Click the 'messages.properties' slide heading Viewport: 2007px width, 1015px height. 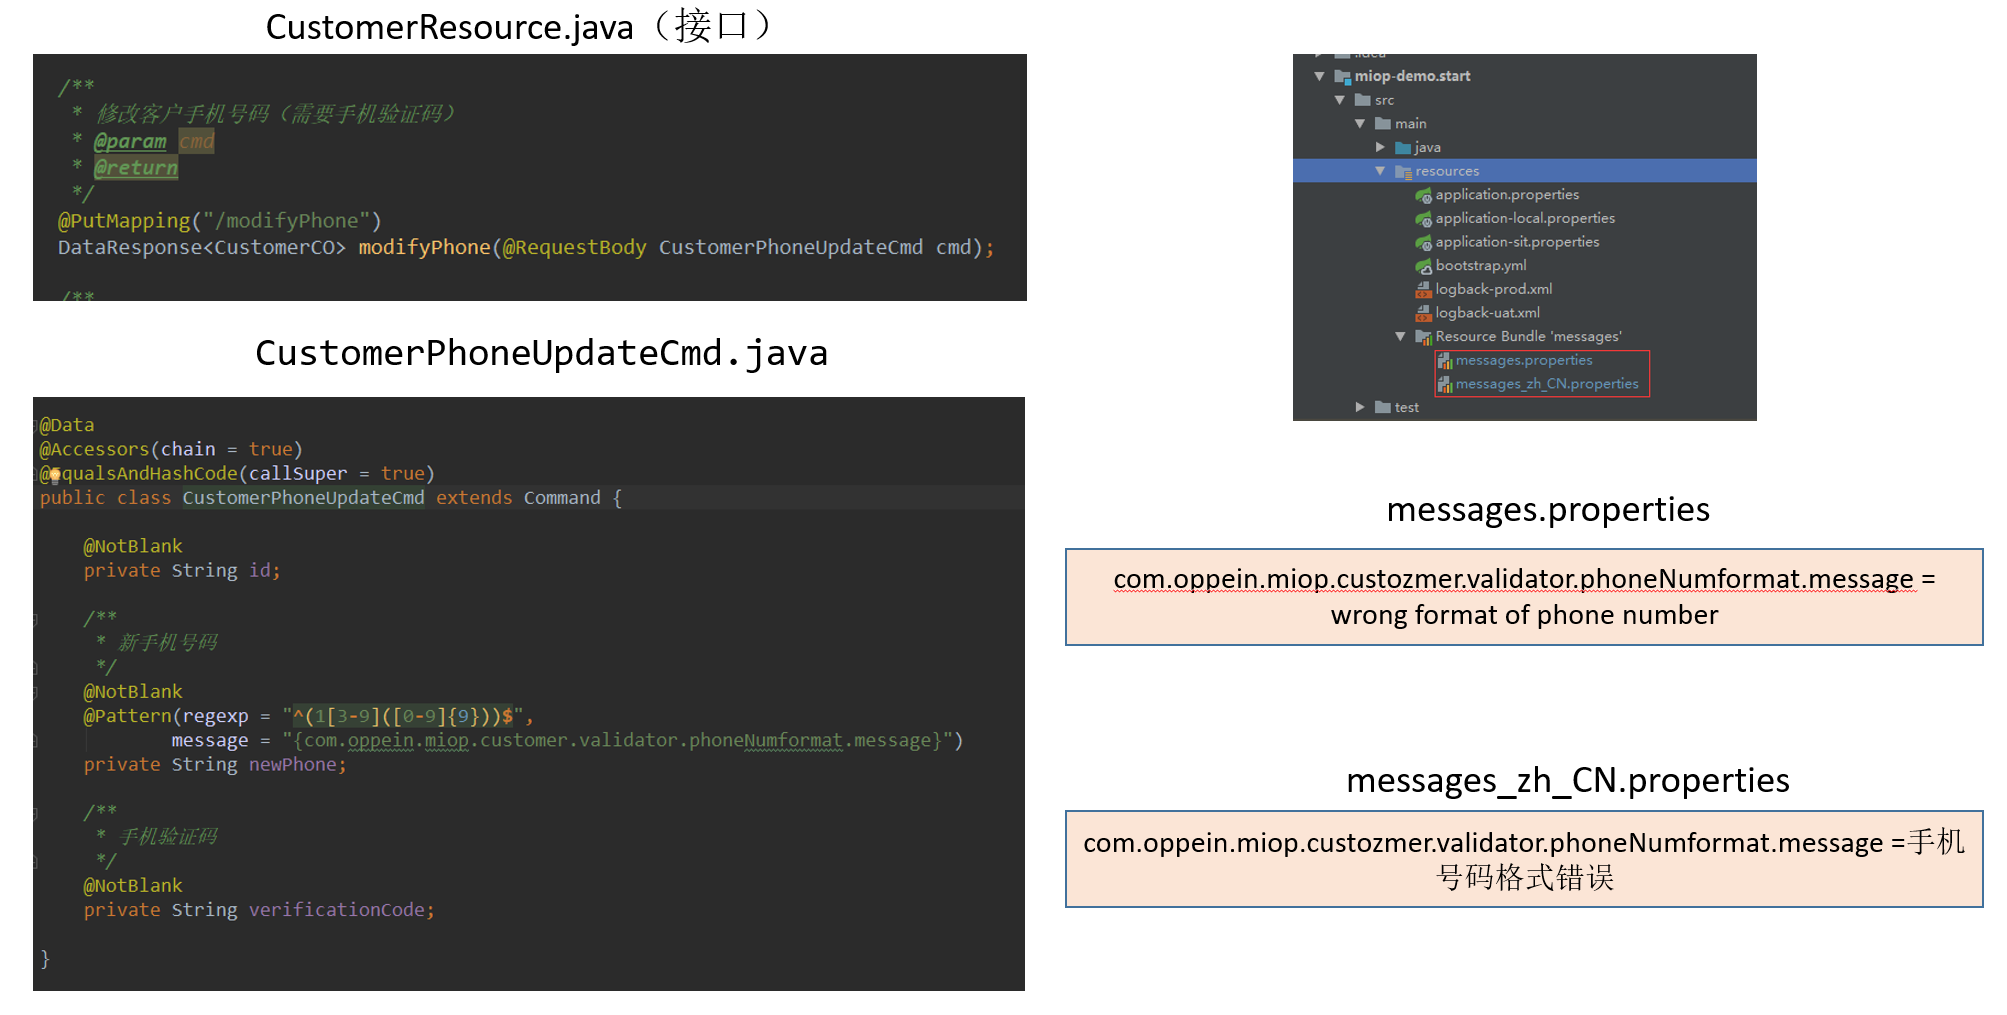coord(1548,510)
